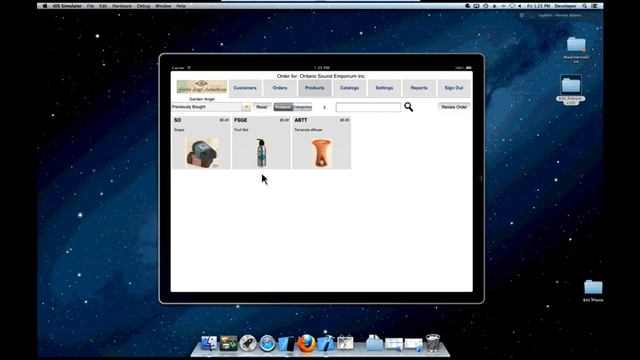The image size is (640, 360).
Task: Click the Developer user menu
Action: pos(565,6)
